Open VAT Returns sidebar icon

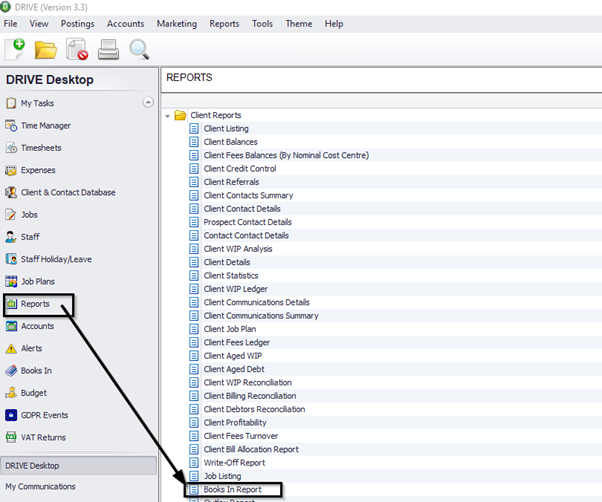(x=11, y=437)
